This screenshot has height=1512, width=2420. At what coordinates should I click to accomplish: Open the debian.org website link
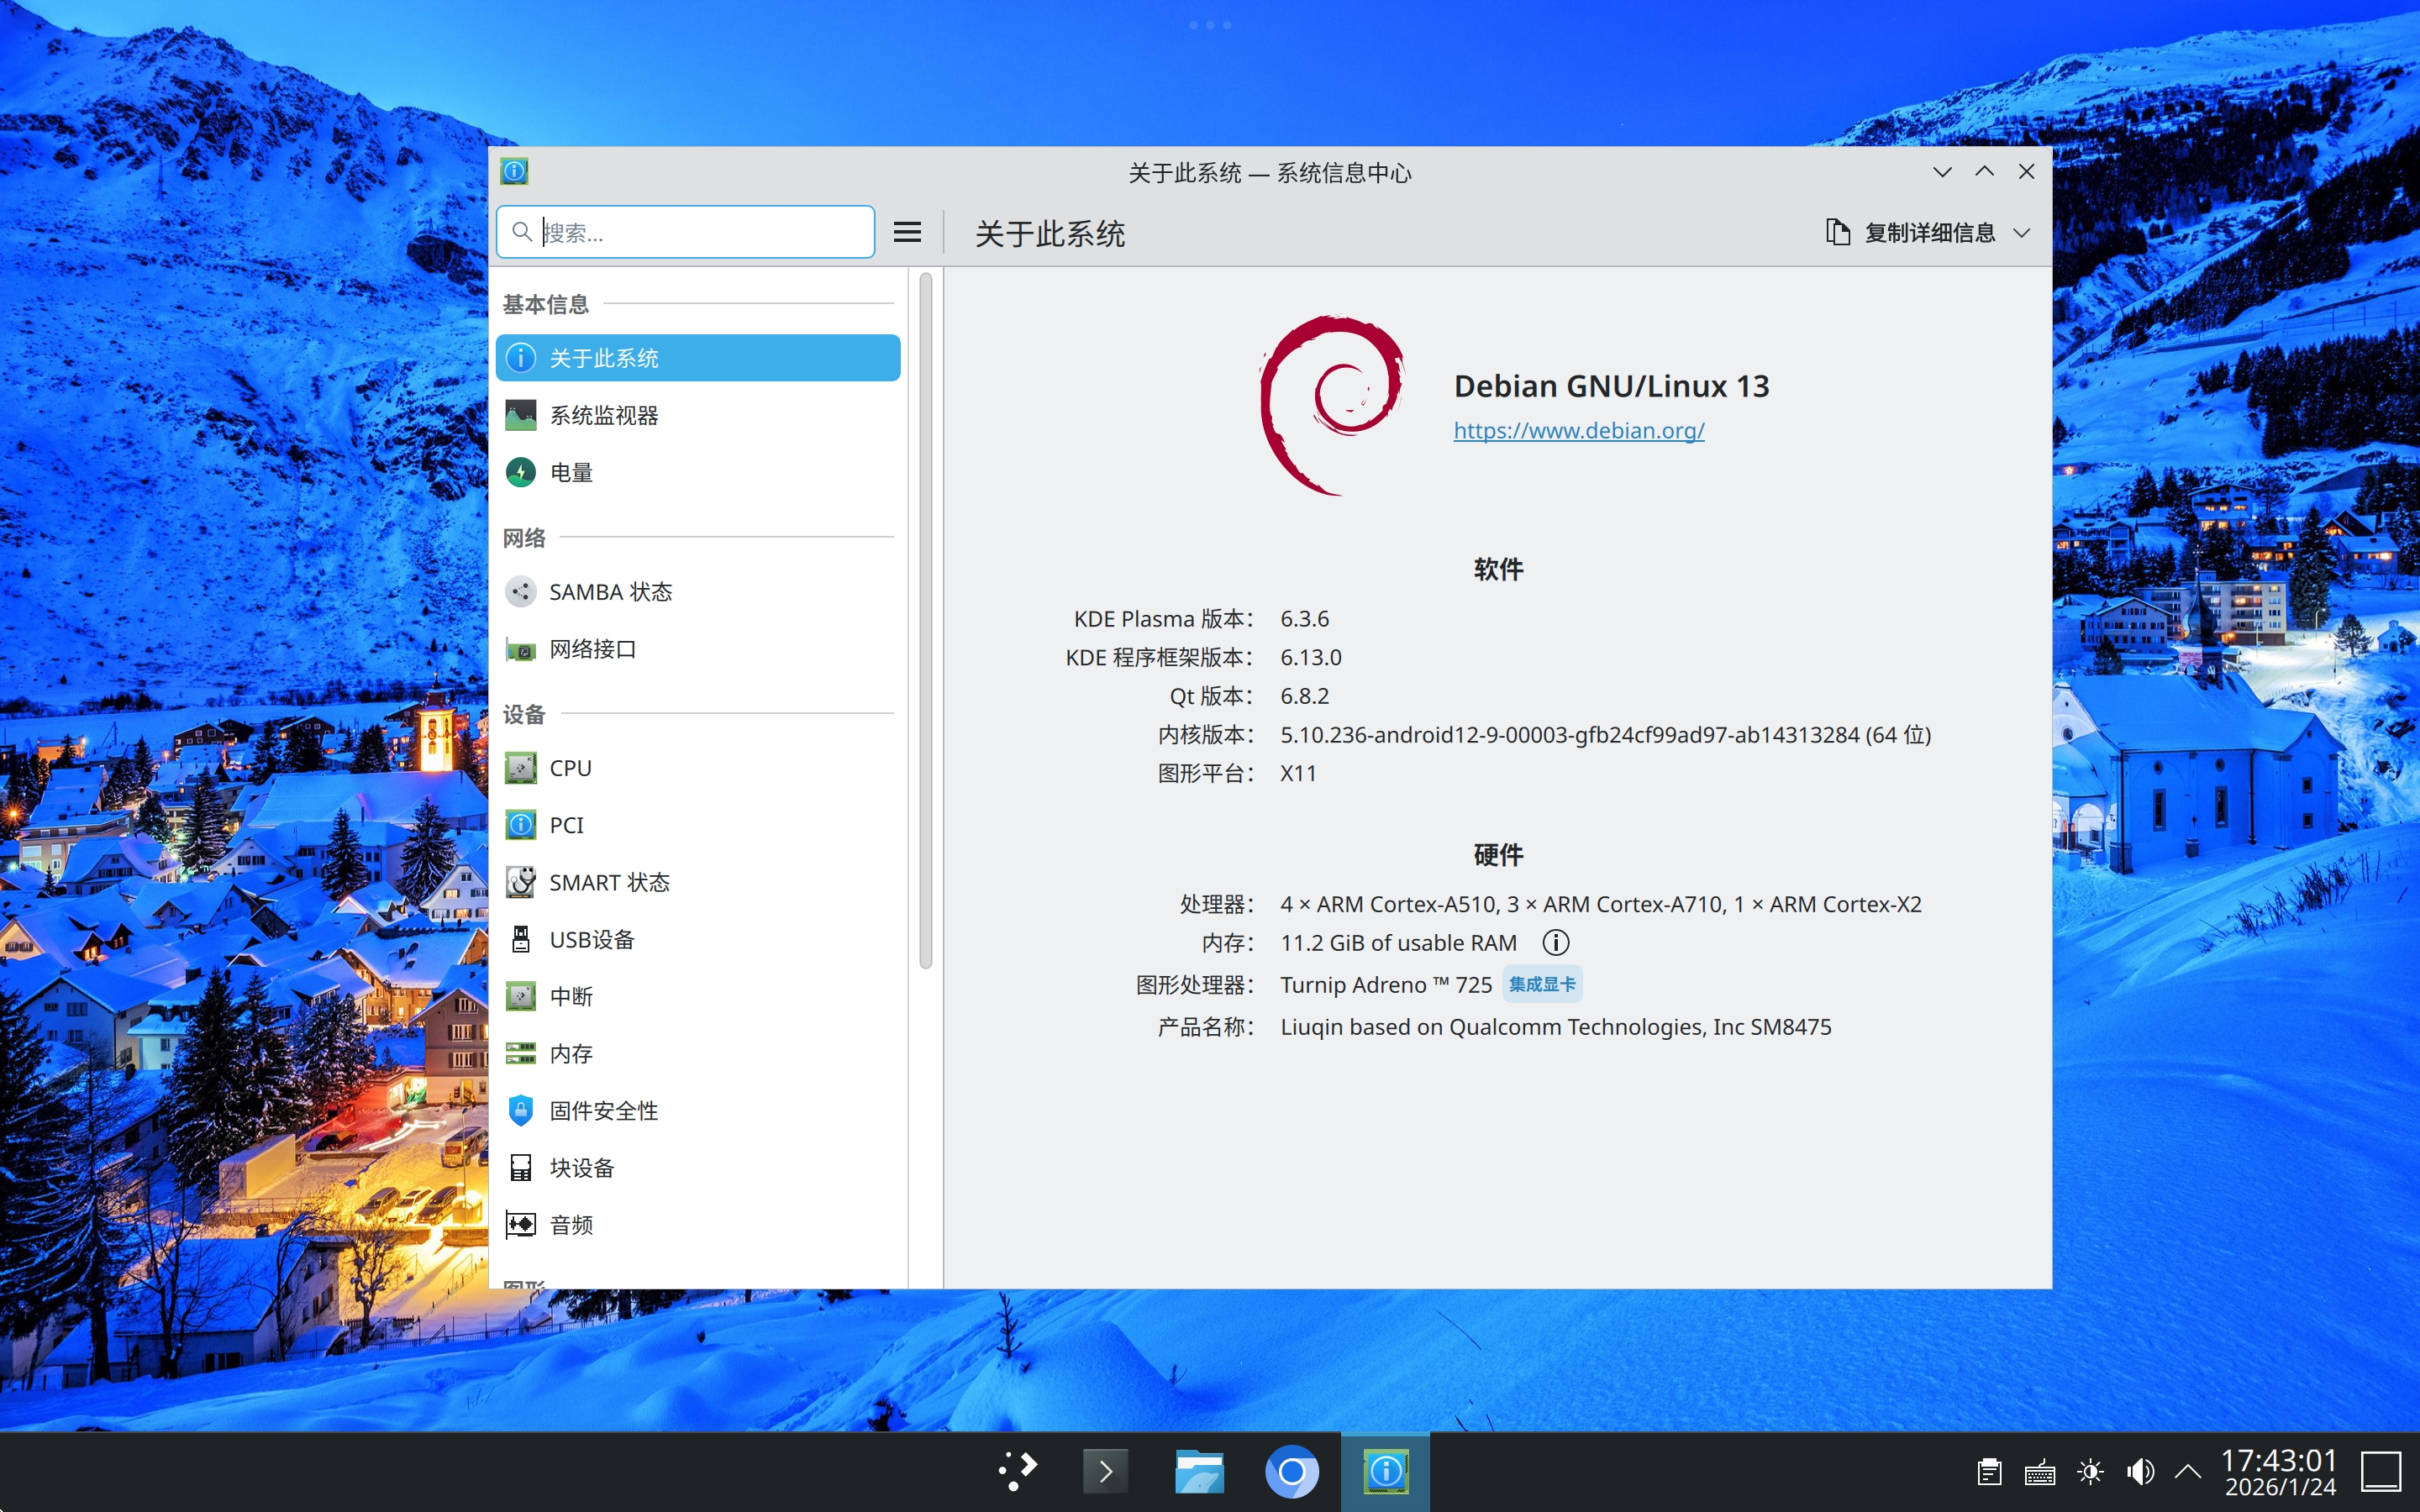(1578, 430)
